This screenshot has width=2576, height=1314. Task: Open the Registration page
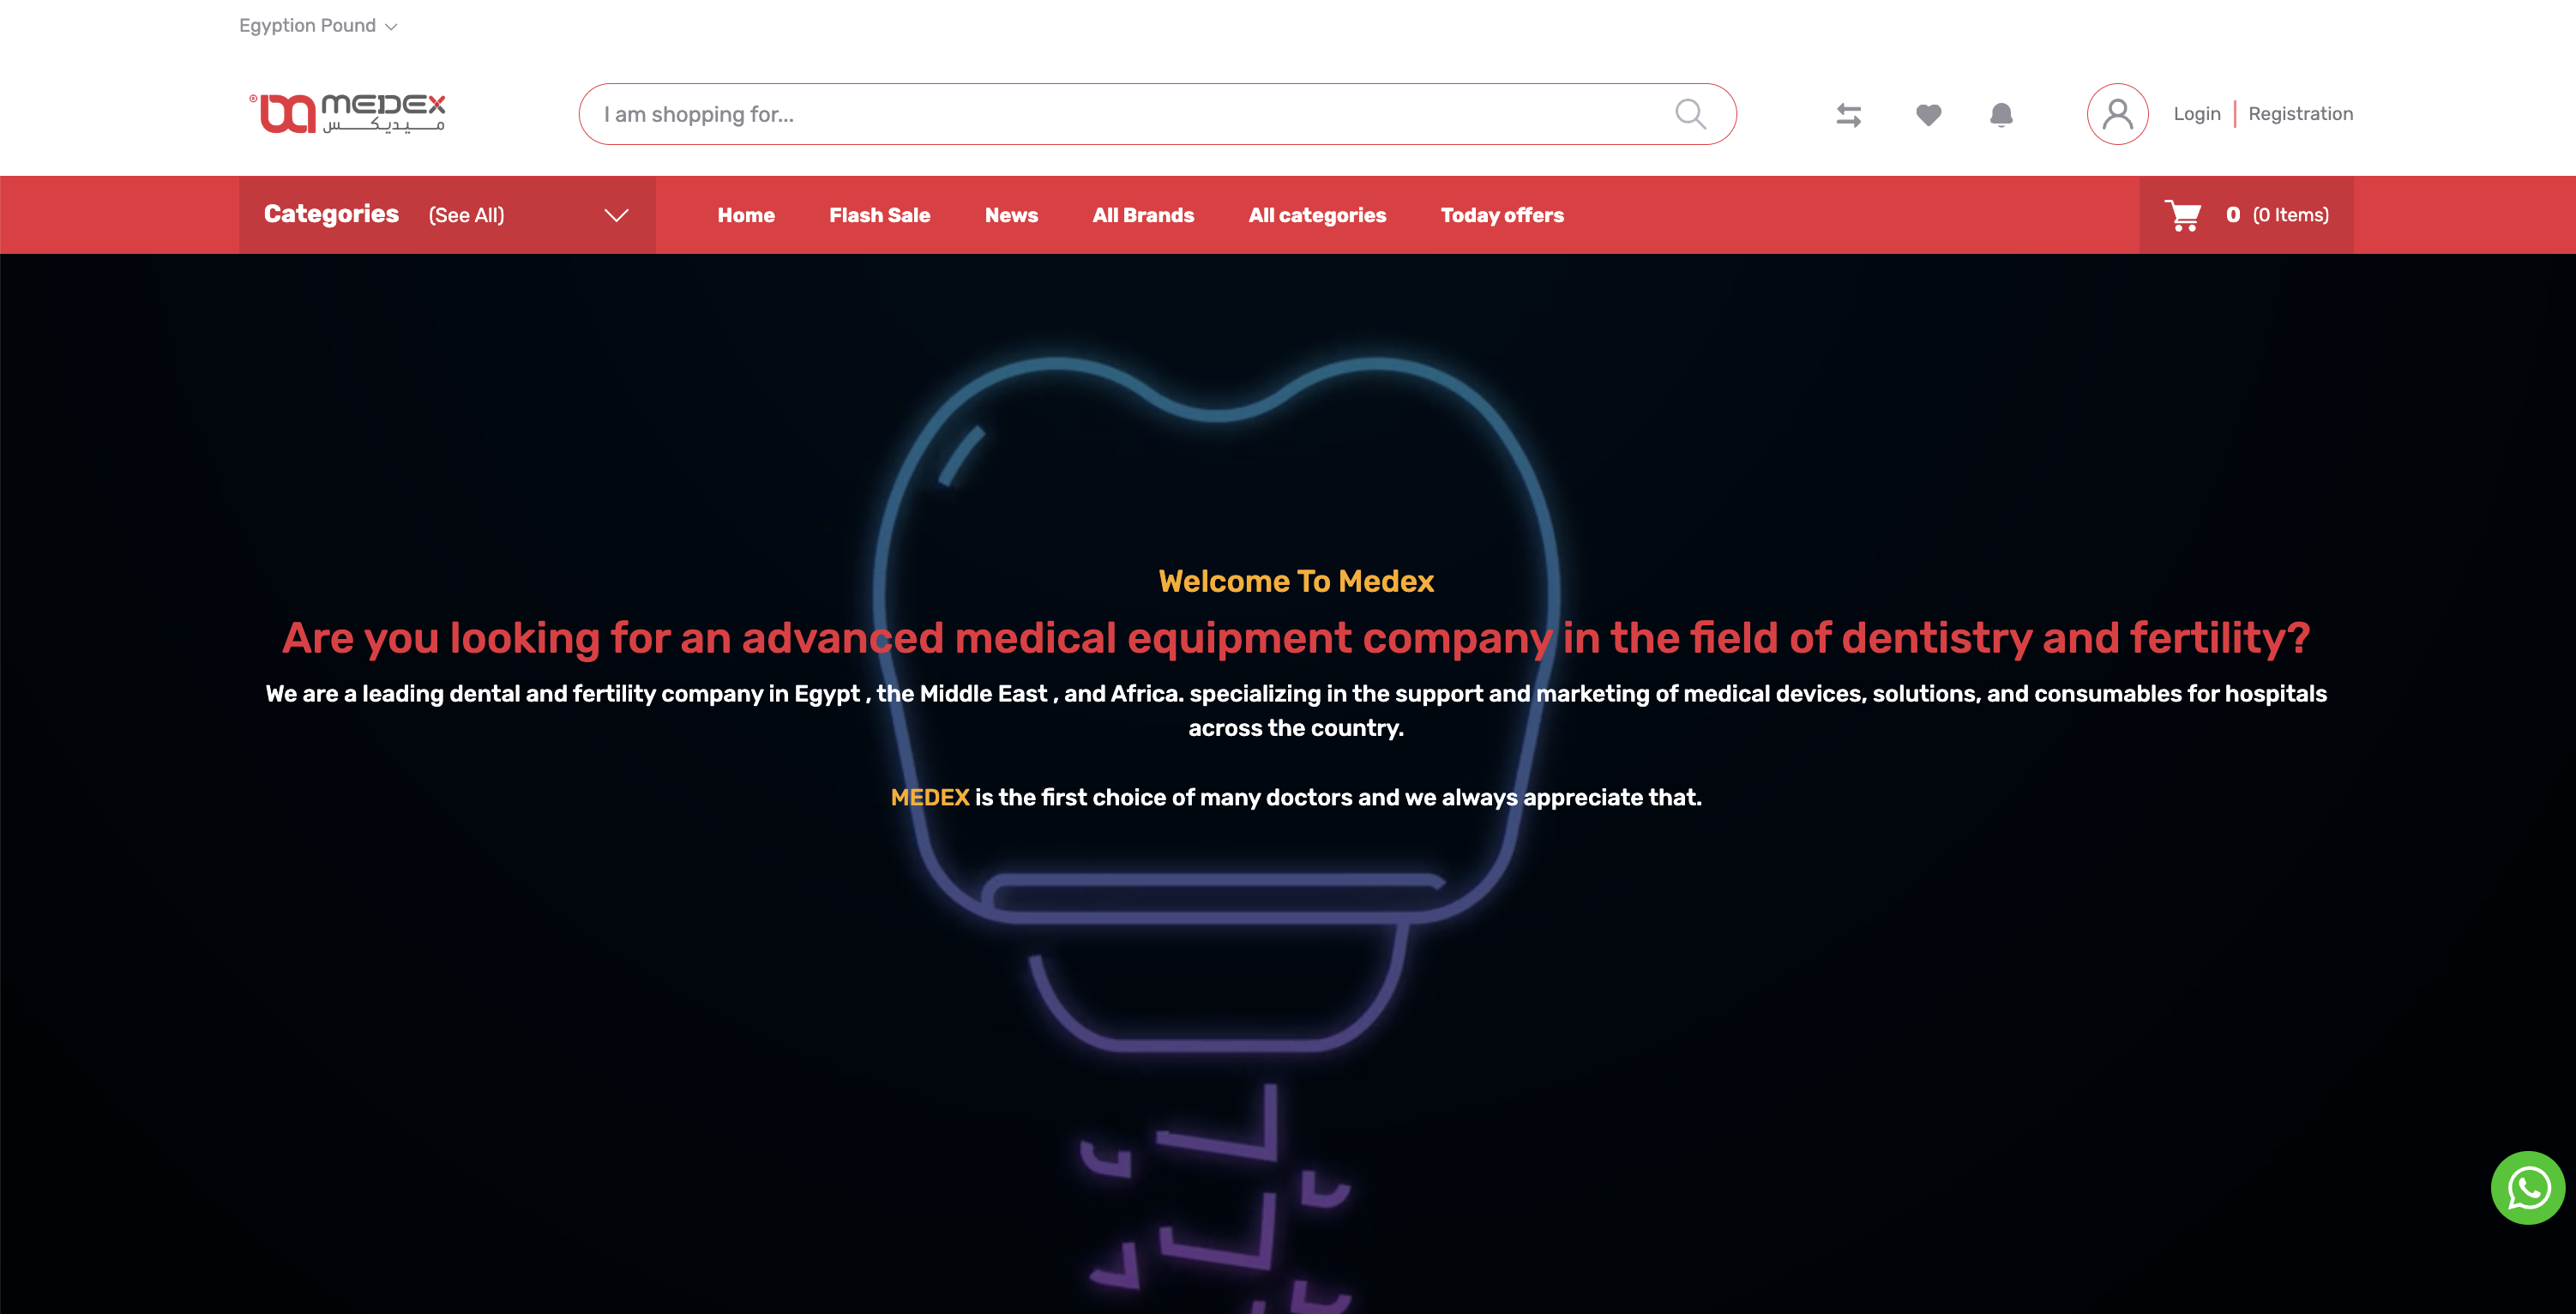pos(2300,113)
